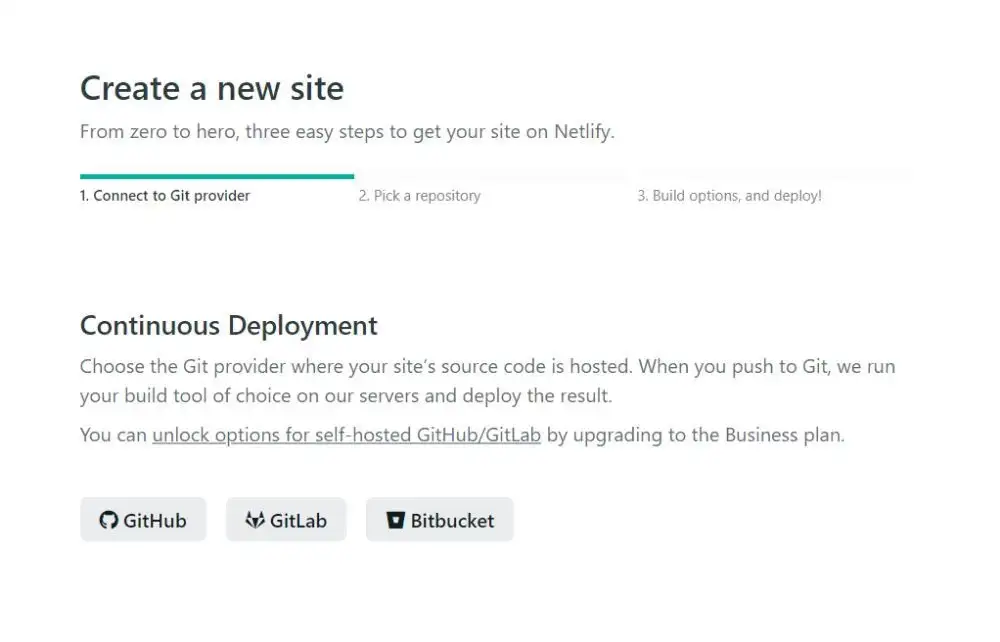Select the GitHub icon on the leftmost provider button

click(108, 519)
